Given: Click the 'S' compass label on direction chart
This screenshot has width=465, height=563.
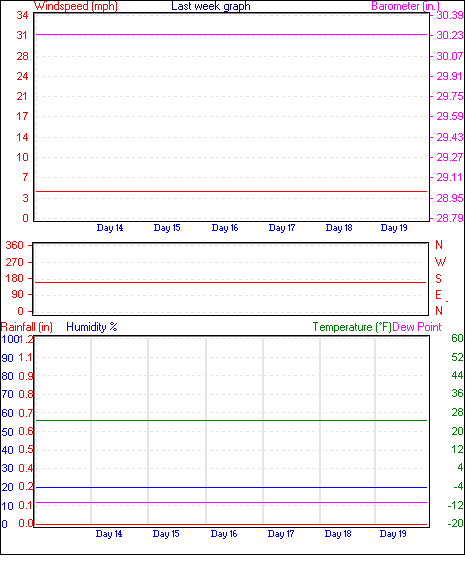Looking at the screenshot, I should [x=438, y=279].
